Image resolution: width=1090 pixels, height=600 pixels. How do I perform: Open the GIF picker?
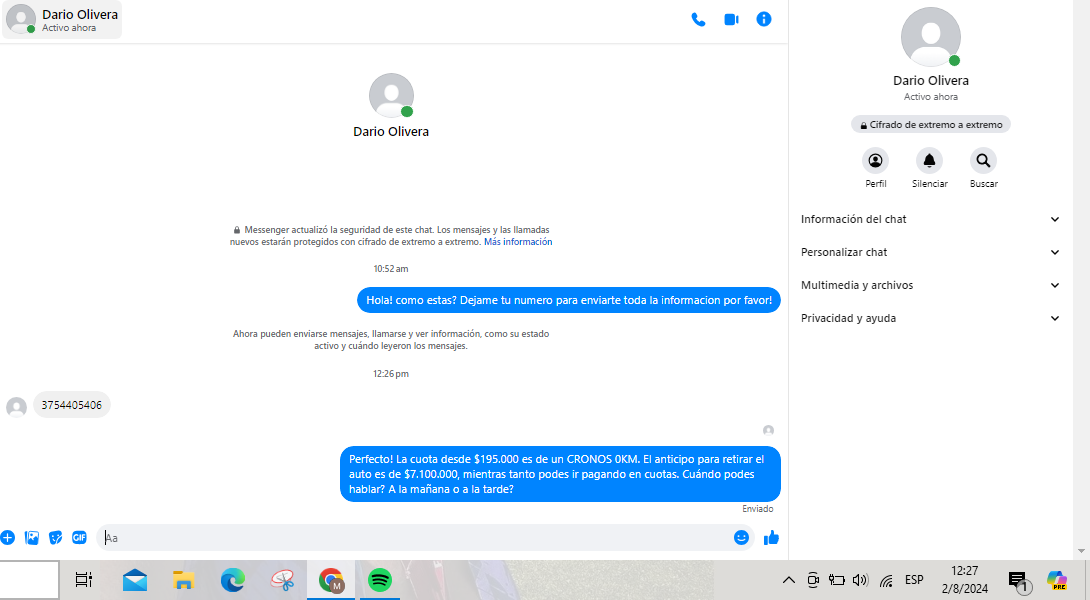79,537
